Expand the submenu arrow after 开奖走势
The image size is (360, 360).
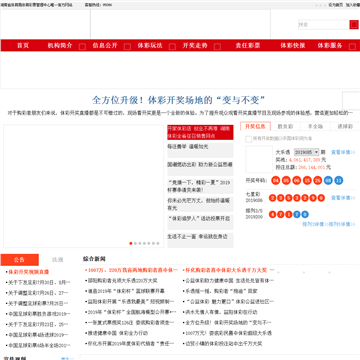coord(217,47)
